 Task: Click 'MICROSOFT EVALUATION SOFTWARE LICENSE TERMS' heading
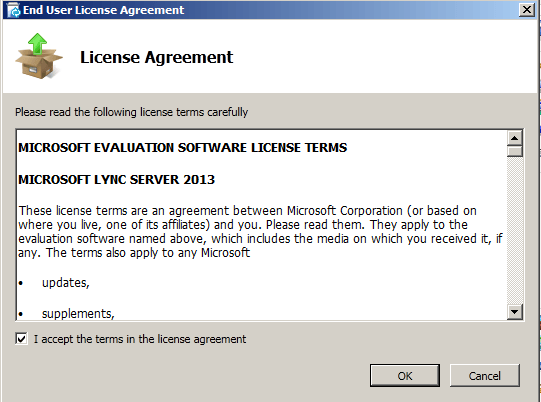[x=183, y=148]
